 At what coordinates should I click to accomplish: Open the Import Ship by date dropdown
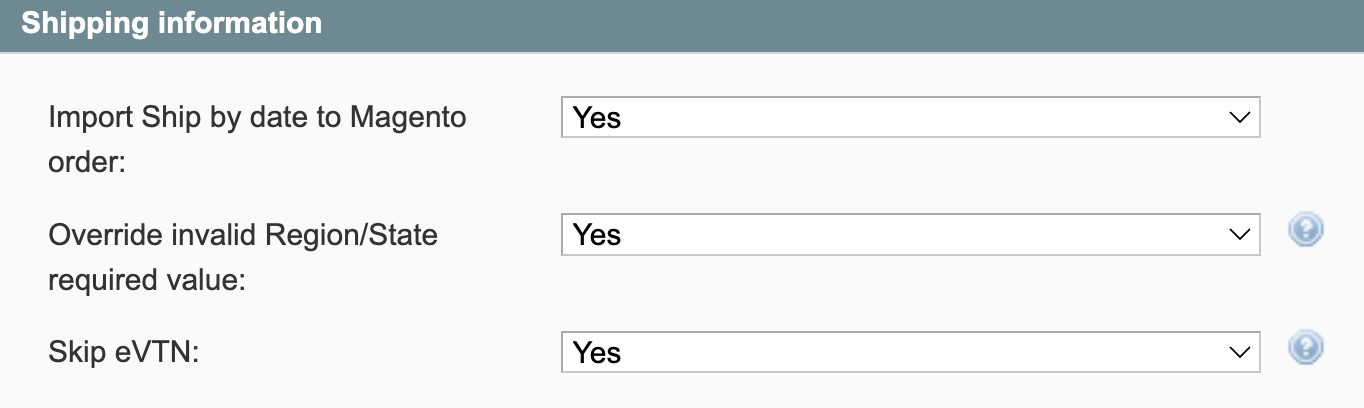tap(910, 117)
